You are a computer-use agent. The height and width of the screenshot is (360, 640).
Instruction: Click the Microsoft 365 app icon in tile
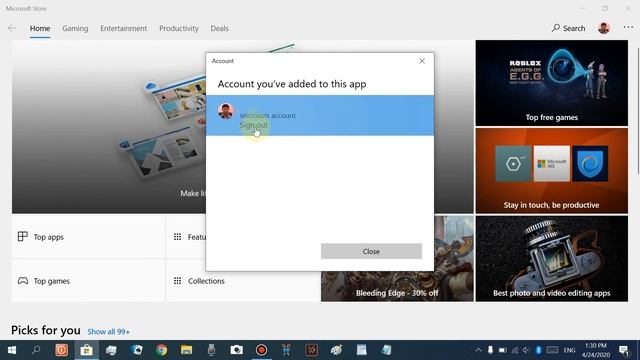(x=551, y=164)
